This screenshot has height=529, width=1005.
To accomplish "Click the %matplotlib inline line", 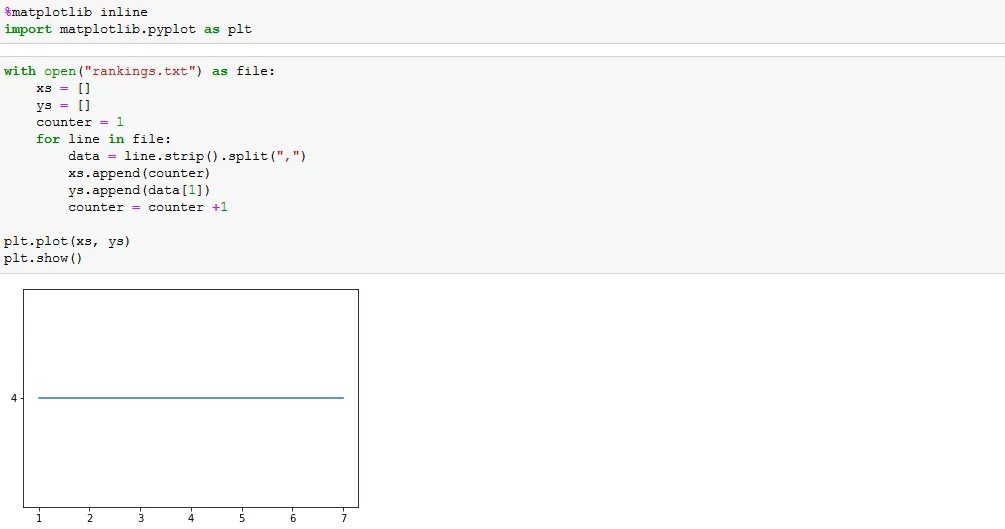I will (x=76, y=12).
